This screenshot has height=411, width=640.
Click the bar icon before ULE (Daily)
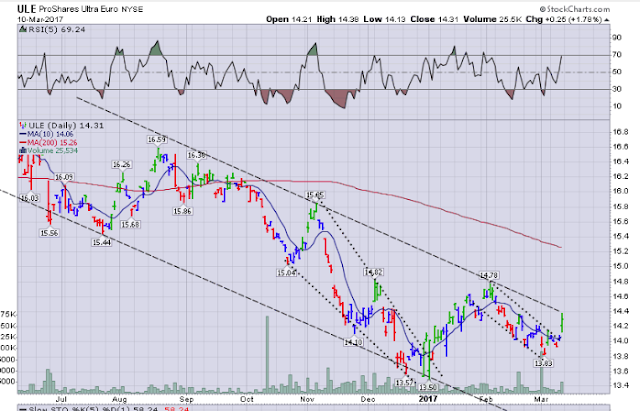pos(23,125)
